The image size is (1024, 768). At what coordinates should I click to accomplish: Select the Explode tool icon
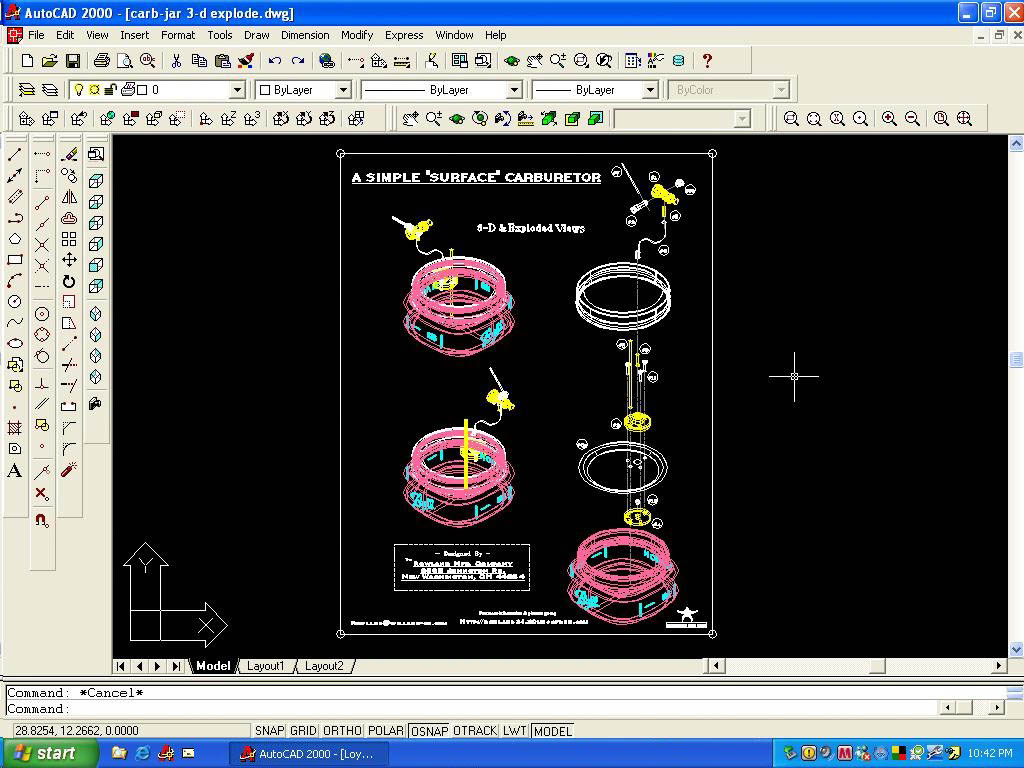(x=69, y=470)
